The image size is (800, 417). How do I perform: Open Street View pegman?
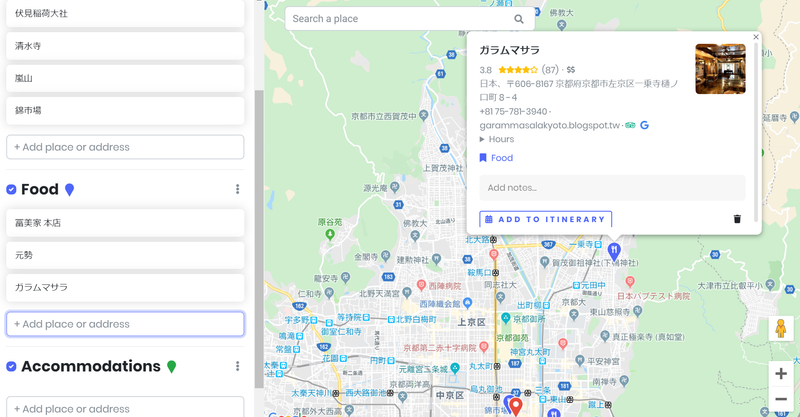tap(781, 328)
